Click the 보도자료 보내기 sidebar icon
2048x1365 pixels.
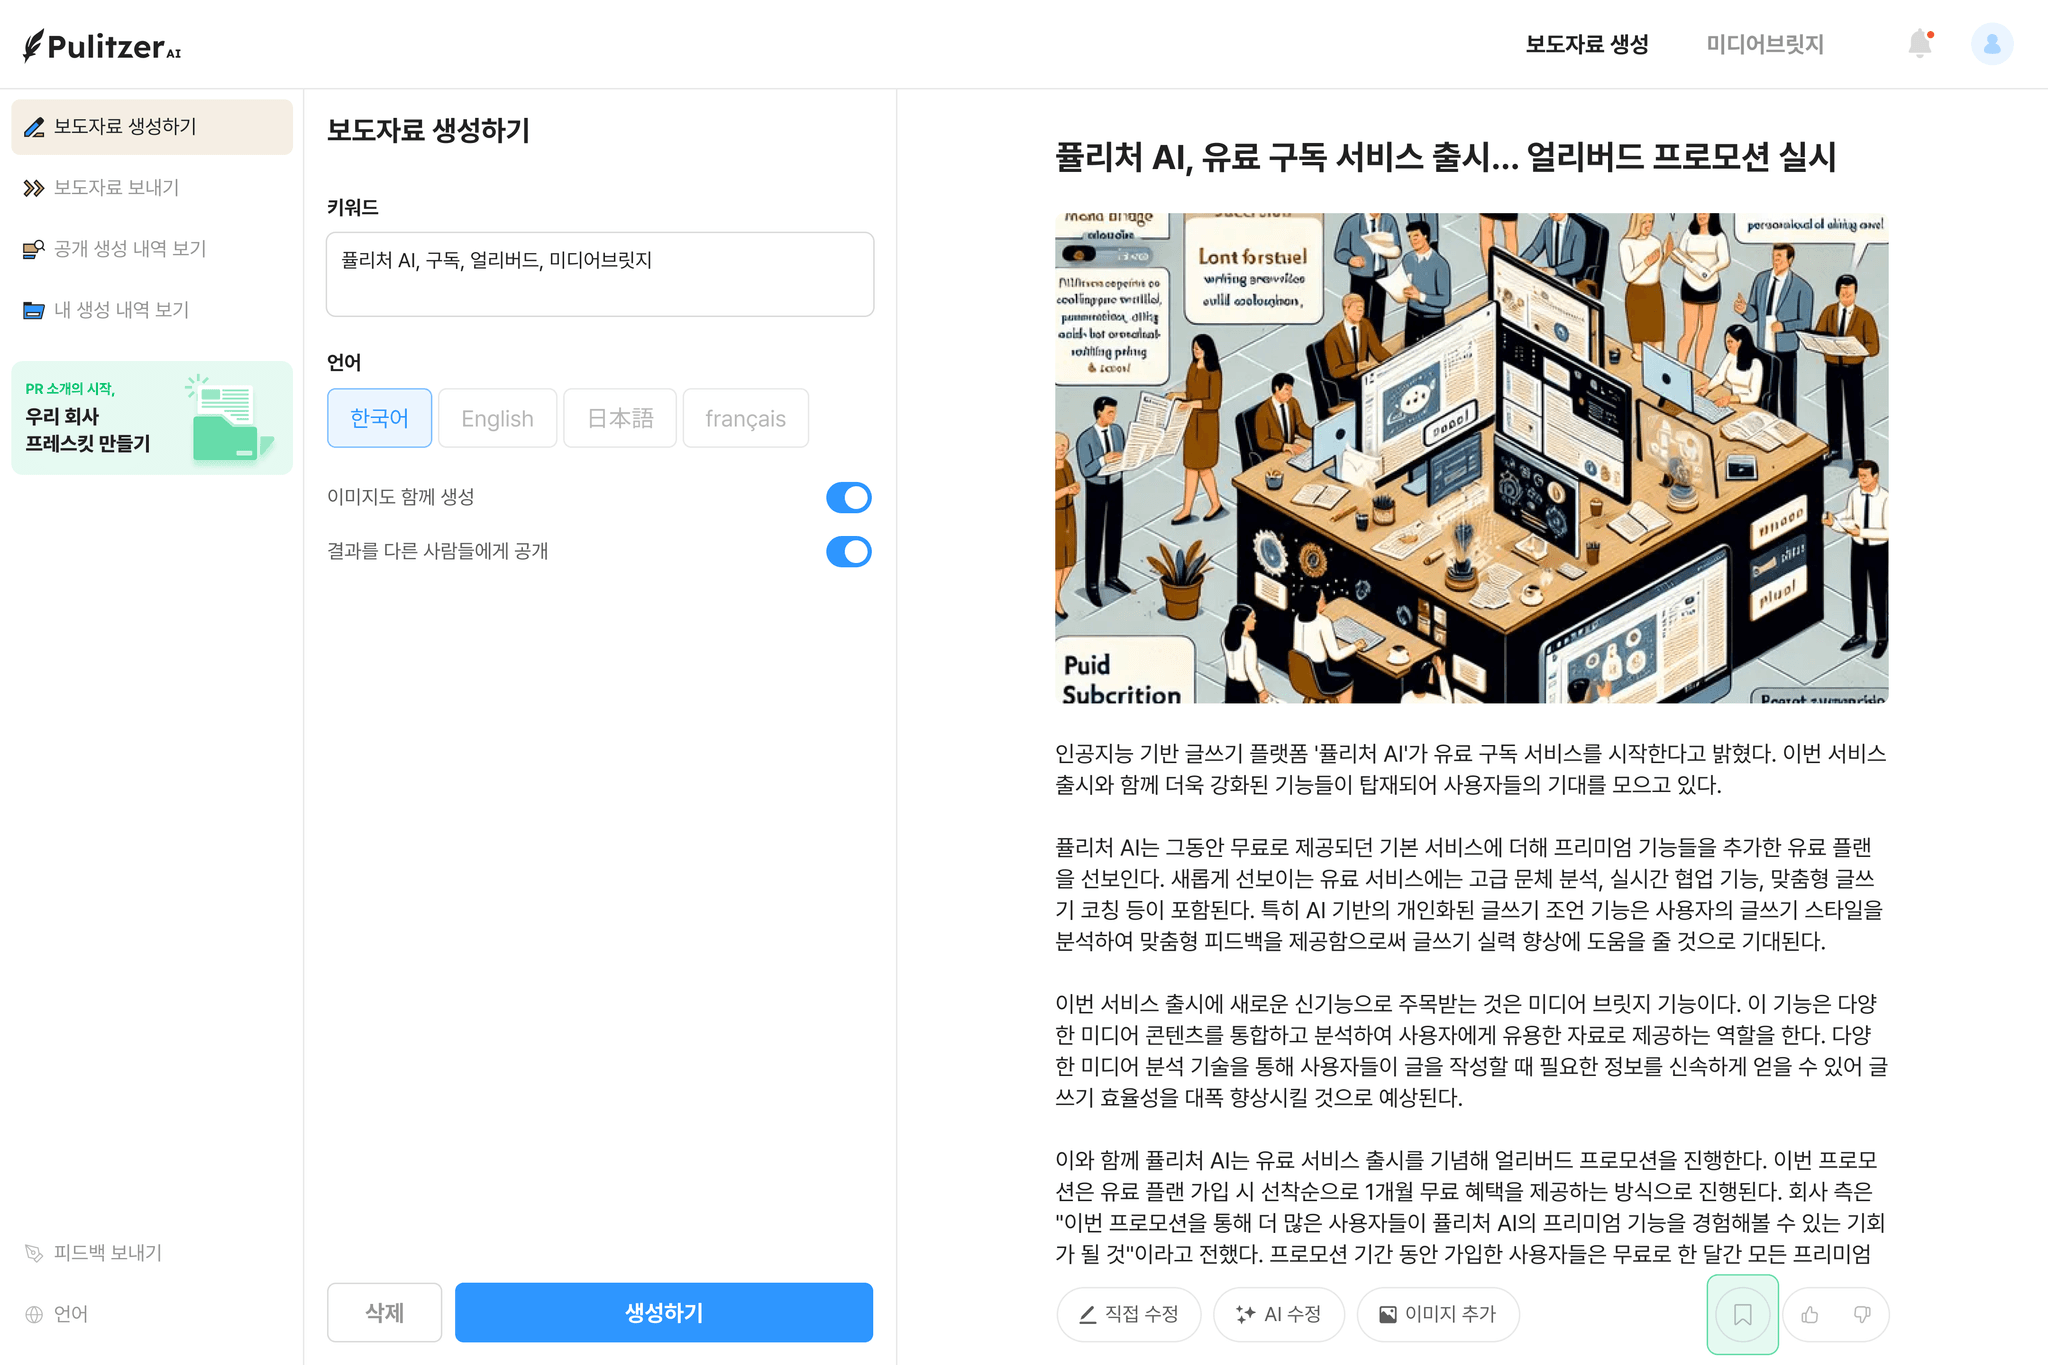click(33, 187)
